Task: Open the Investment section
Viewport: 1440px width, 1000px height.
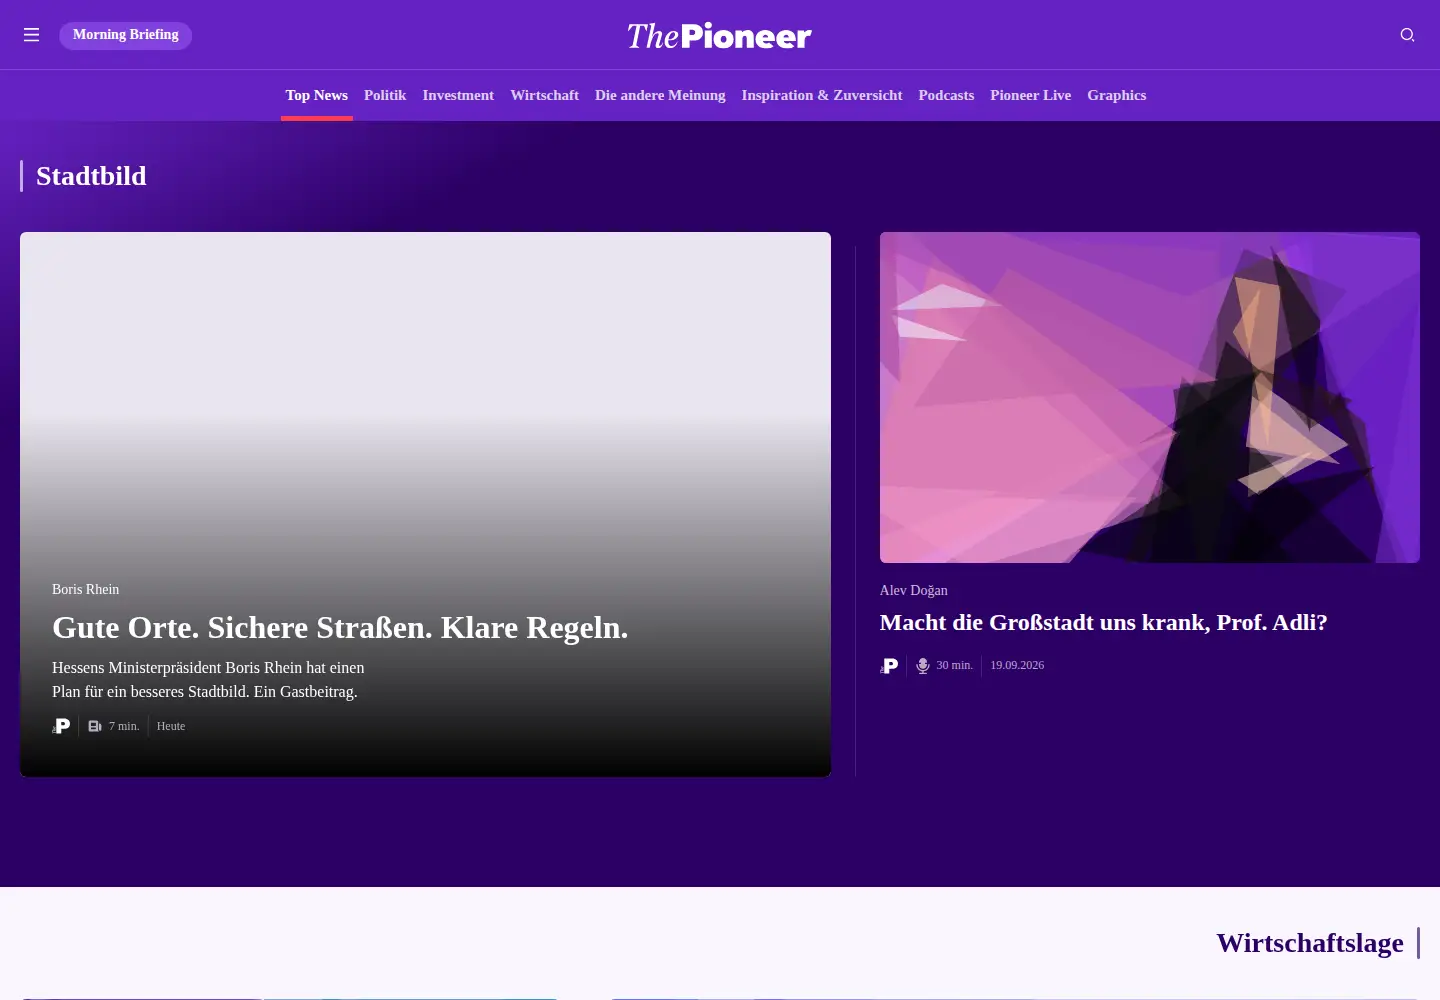Action: pos(458,95)
